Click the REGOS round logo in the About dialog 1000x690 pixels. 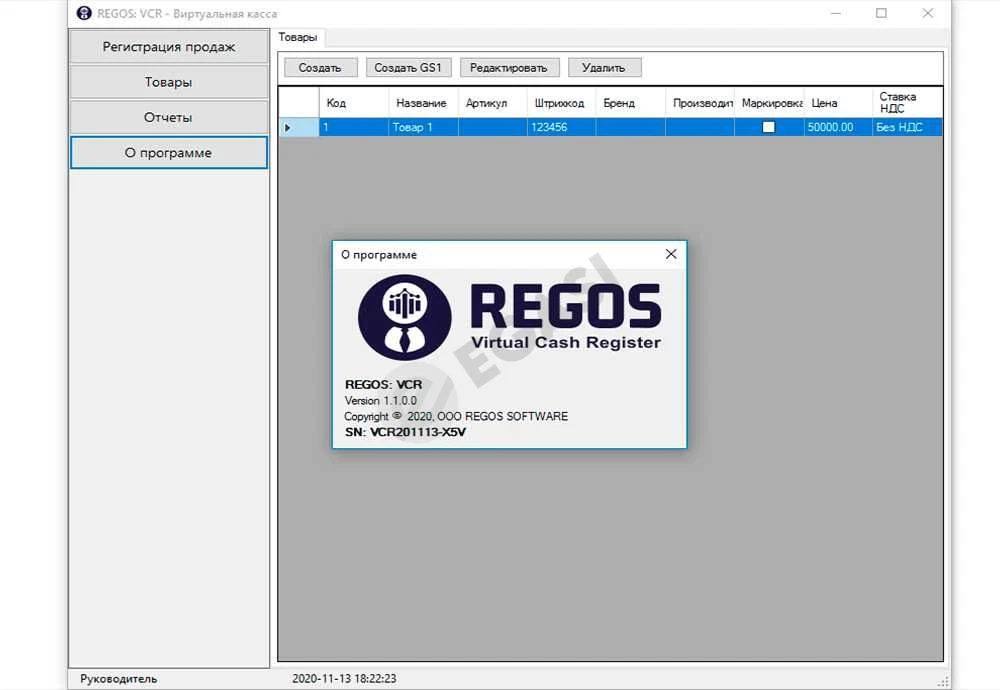tap(404, 317)
